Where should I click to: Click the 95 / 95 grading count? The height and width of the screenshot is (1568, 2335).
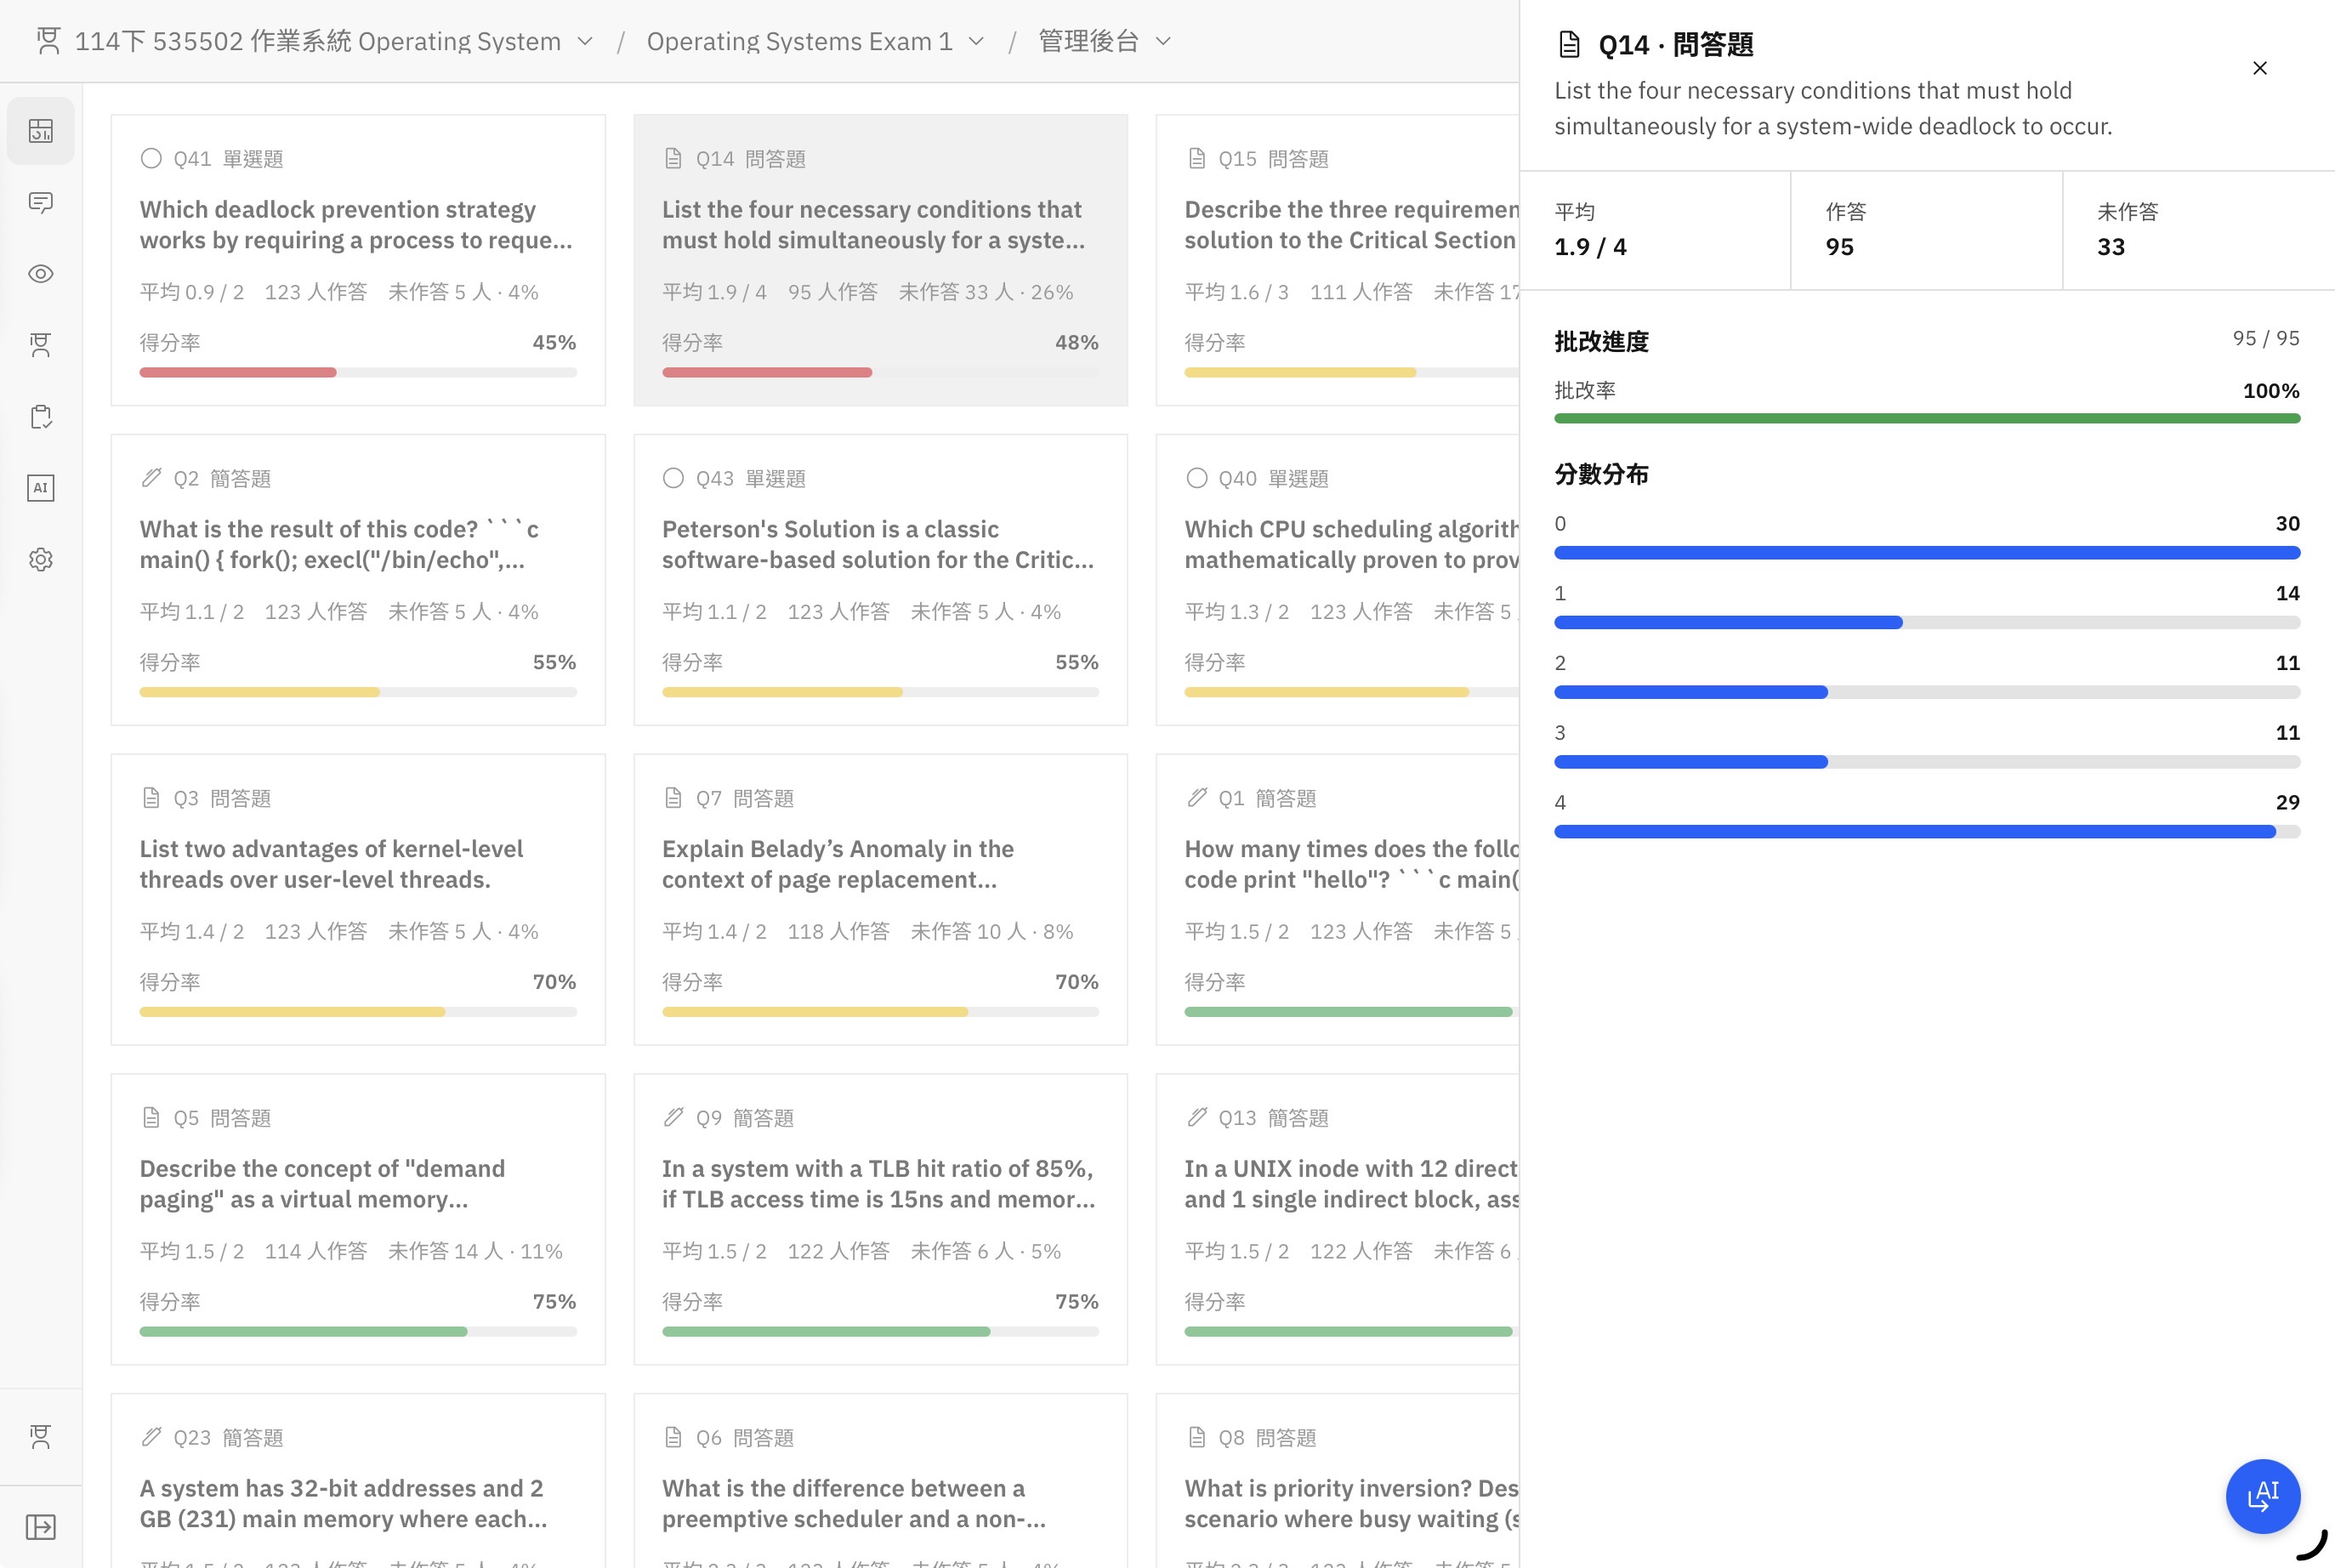click(2266, 339)
